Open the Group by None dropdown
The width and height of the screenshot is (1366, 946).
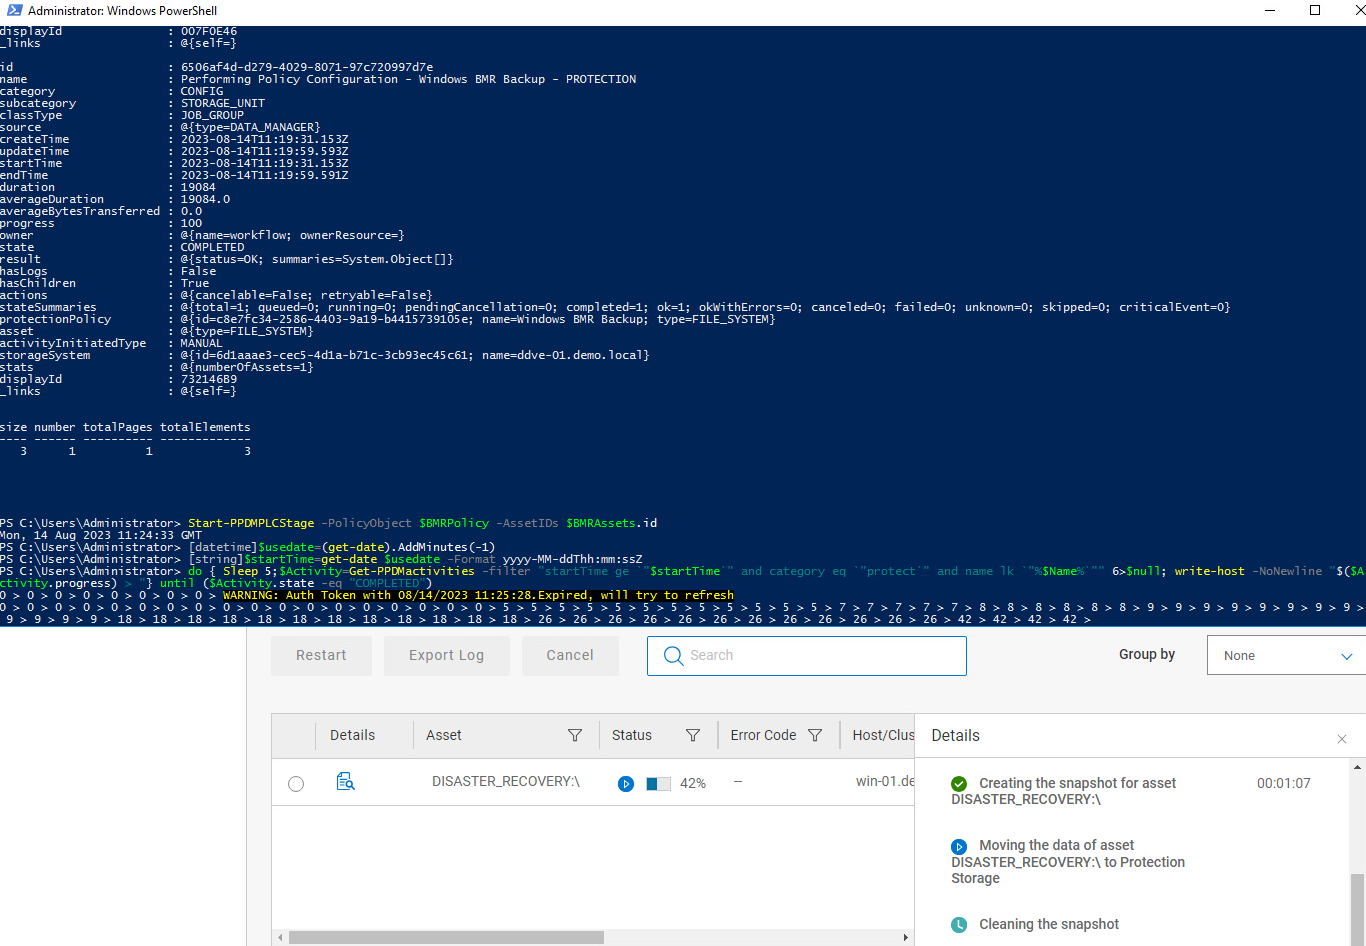click(x=1286, y=656)
